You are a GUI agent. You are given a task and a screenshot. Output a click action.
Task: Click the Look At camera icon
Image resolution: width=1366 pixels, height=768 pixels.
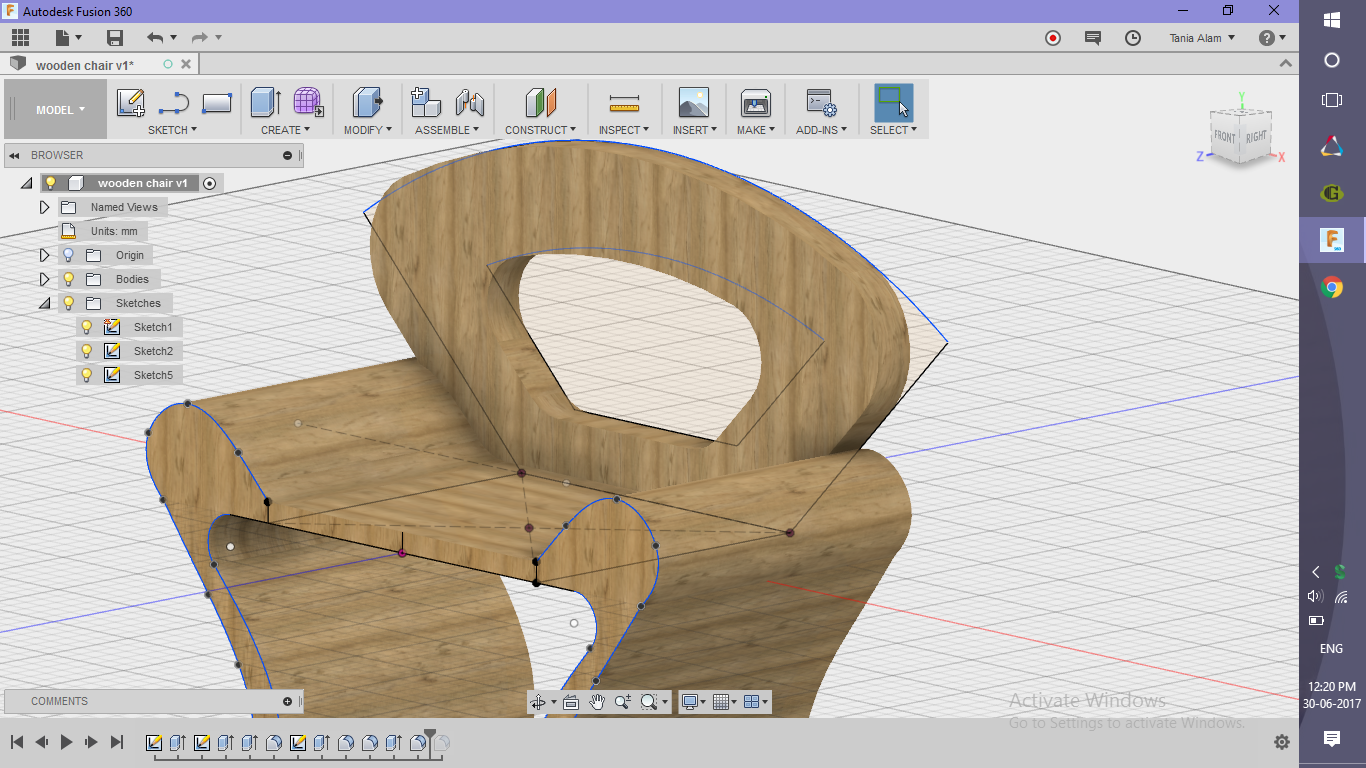(571, 702)
